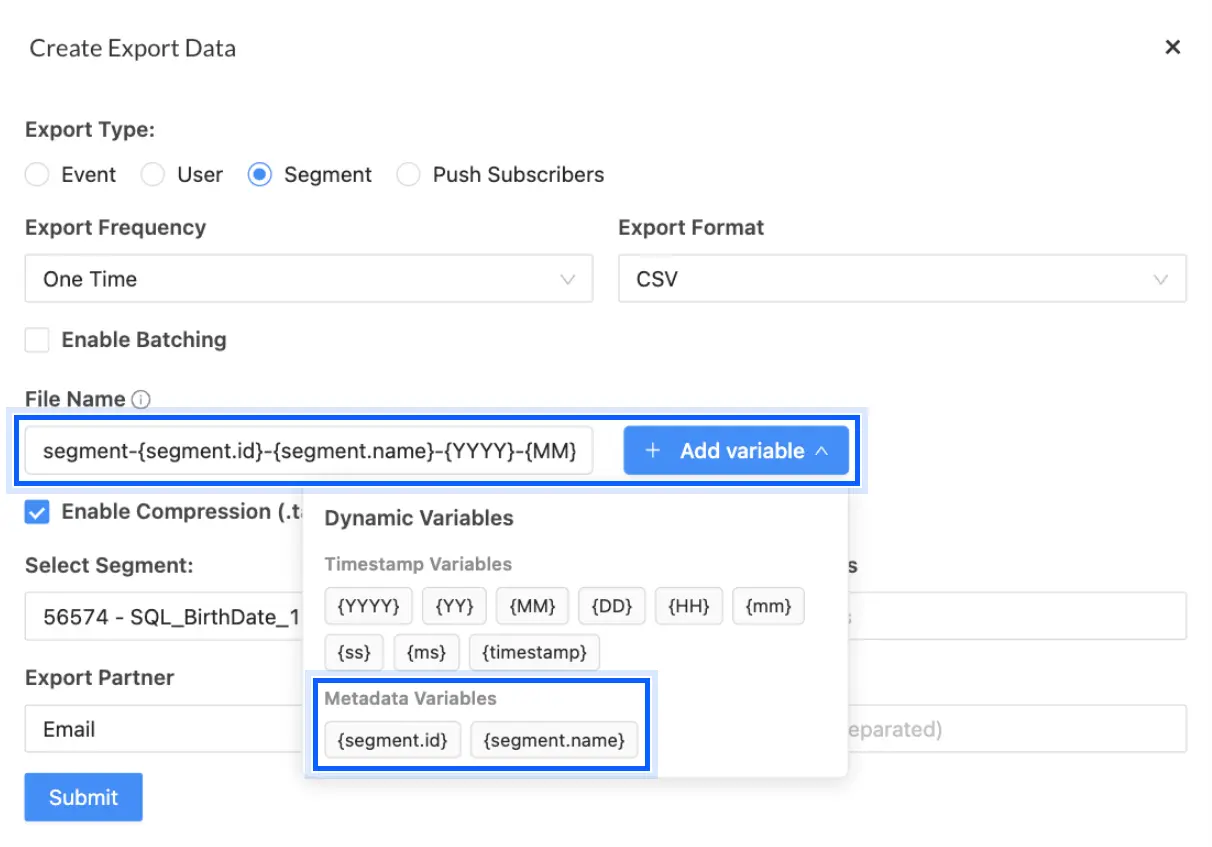Insert the {segment.id} metadata variable
The width and height of the screenshot is (1212, 847).
pyautogui.click(x=392, y=741)
